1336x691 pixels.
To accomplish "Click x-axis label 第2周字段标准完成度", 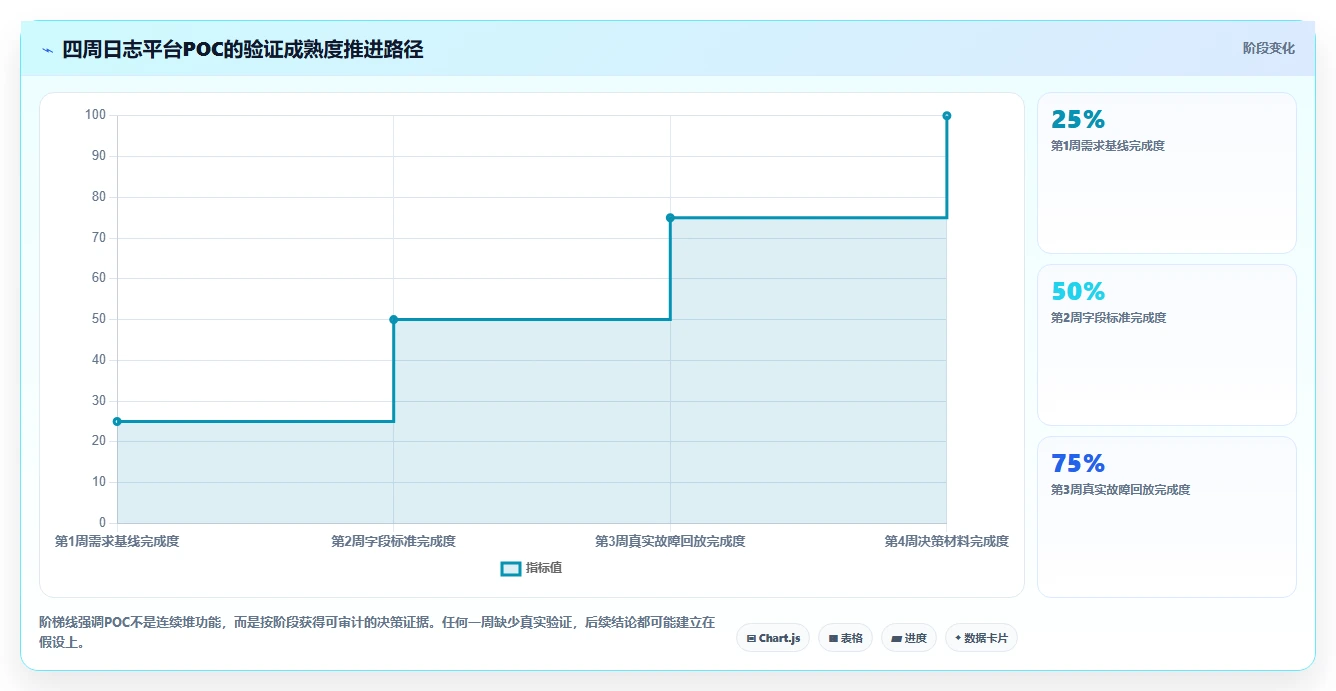I will pyautogui.click(x=393, y=541).
